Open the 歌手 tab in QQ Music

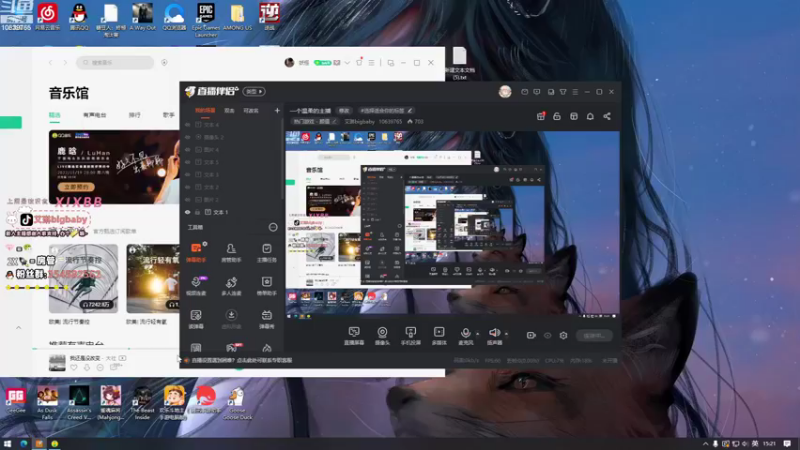168,115
